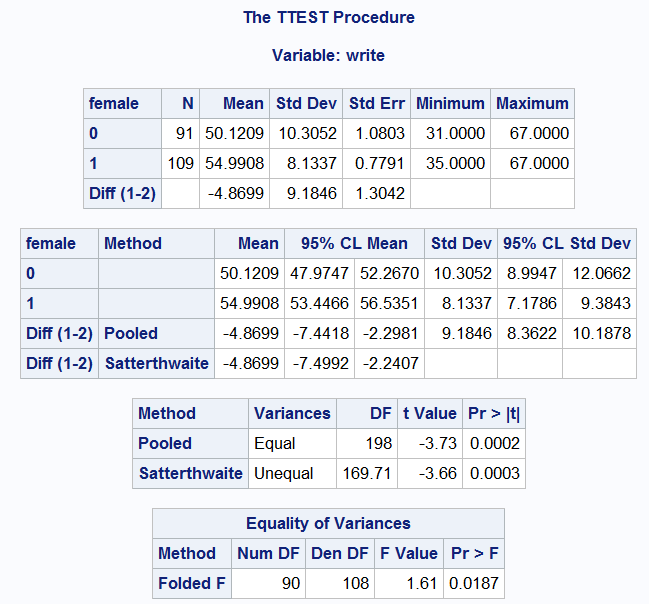Viewport: 649px width, 604px height.
Task: Select the Std Dev limit 9.3843
Action: (606, 303)
